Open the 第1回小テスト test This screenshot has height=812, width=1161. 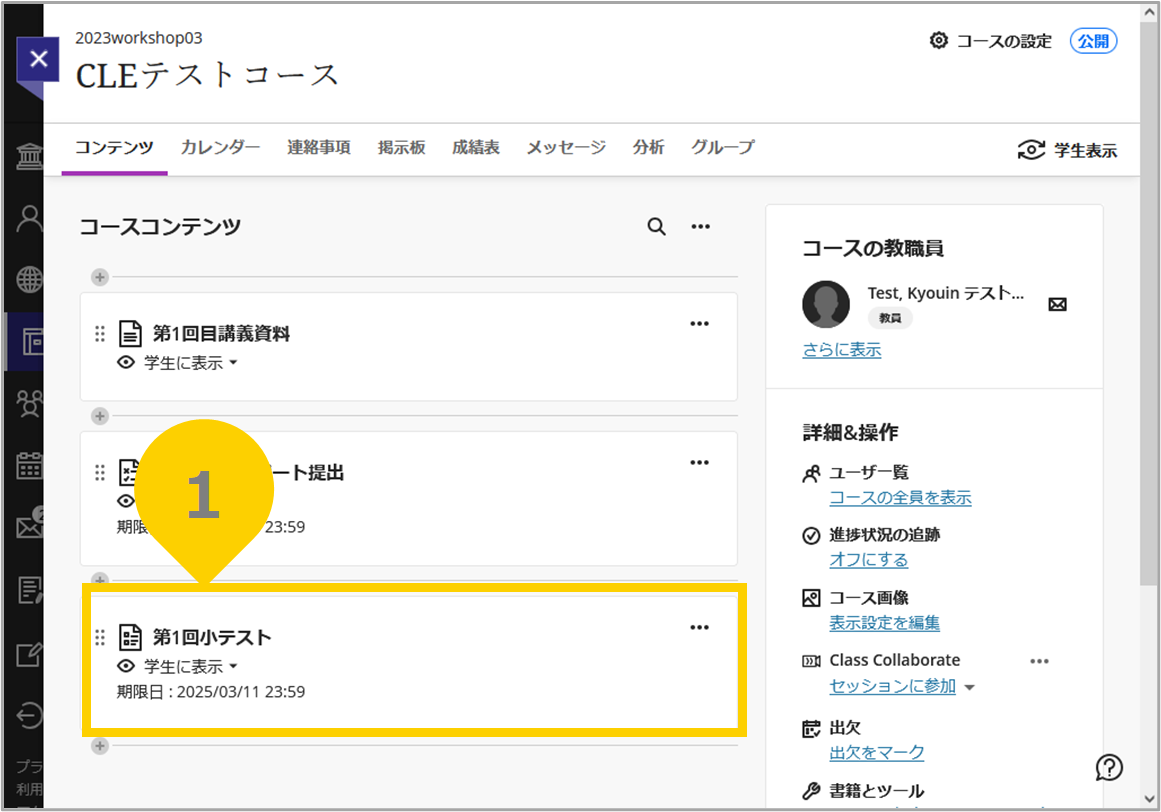coord(212,637)
